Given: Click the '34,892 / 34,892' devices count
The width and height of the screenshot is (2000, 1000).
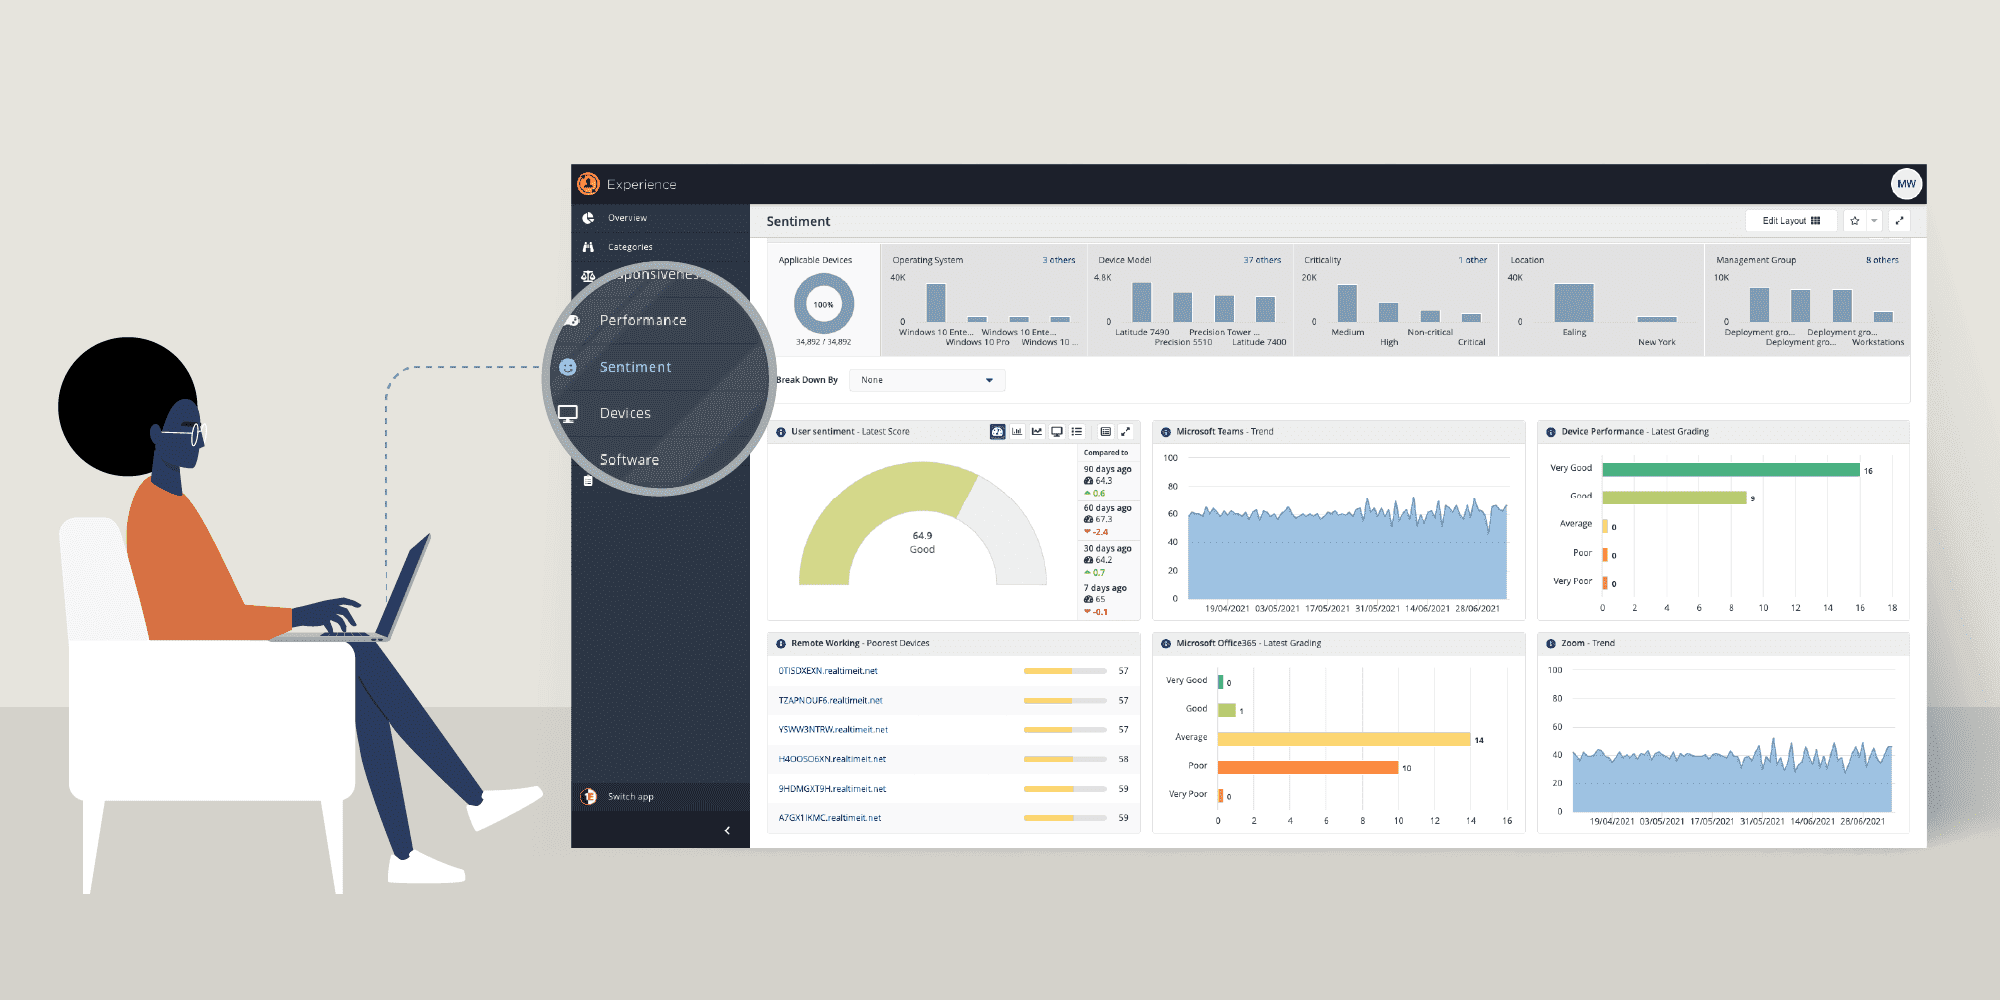Looking at the screenshot, I should point(823,342).
